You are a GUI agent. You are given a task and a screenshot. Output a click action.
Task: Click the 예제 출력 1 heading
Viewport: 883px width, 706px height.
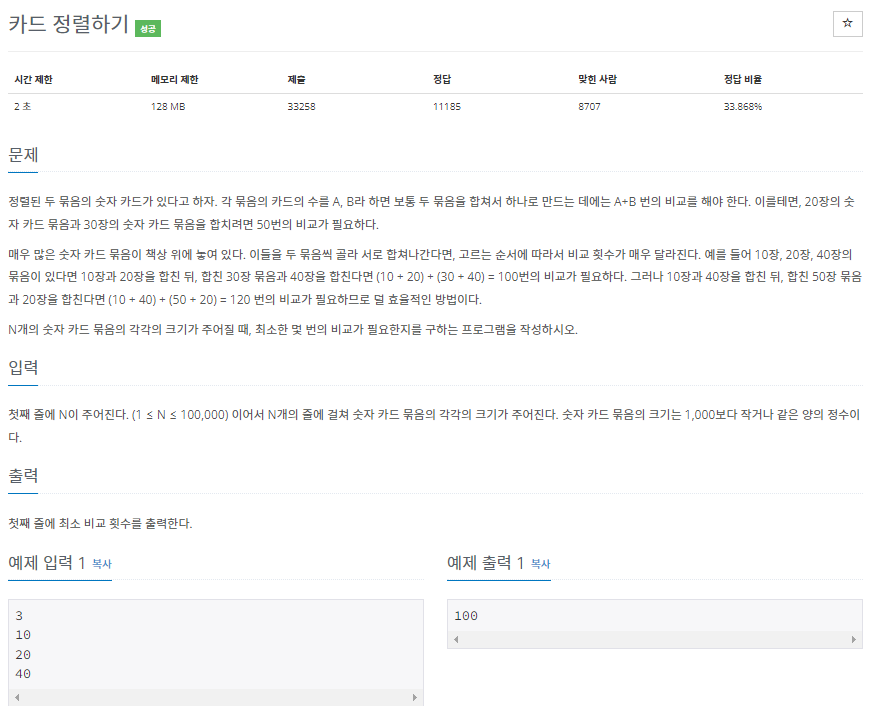click(x=485, y=562)
